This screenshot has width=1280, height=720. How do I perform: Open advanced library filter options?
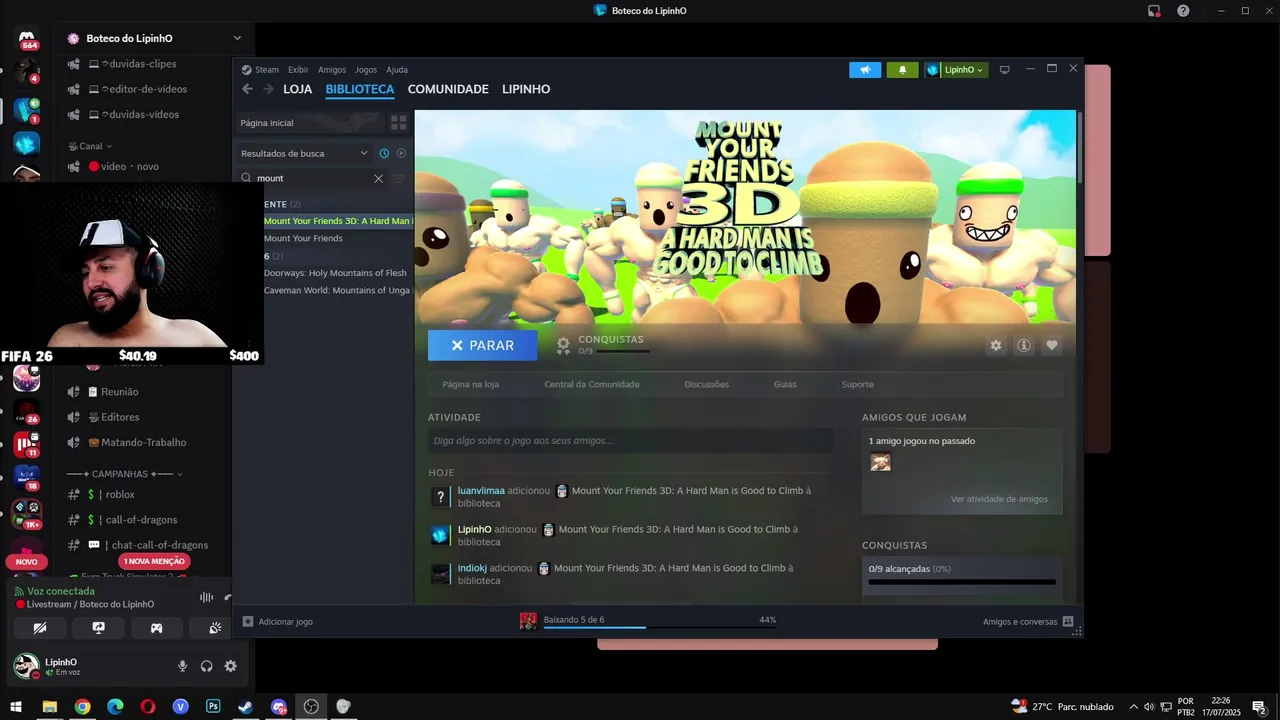(399, 178)
